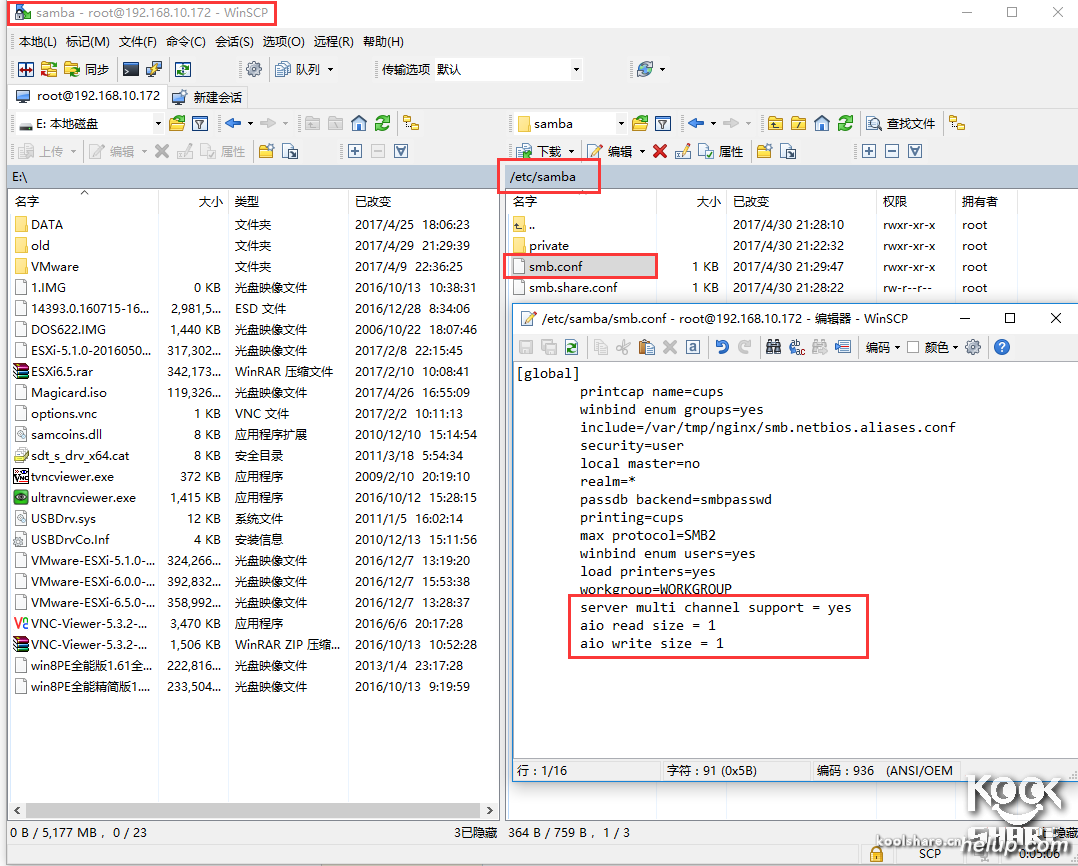Open Find (binoculars) in editor

[x=773, y=347]
